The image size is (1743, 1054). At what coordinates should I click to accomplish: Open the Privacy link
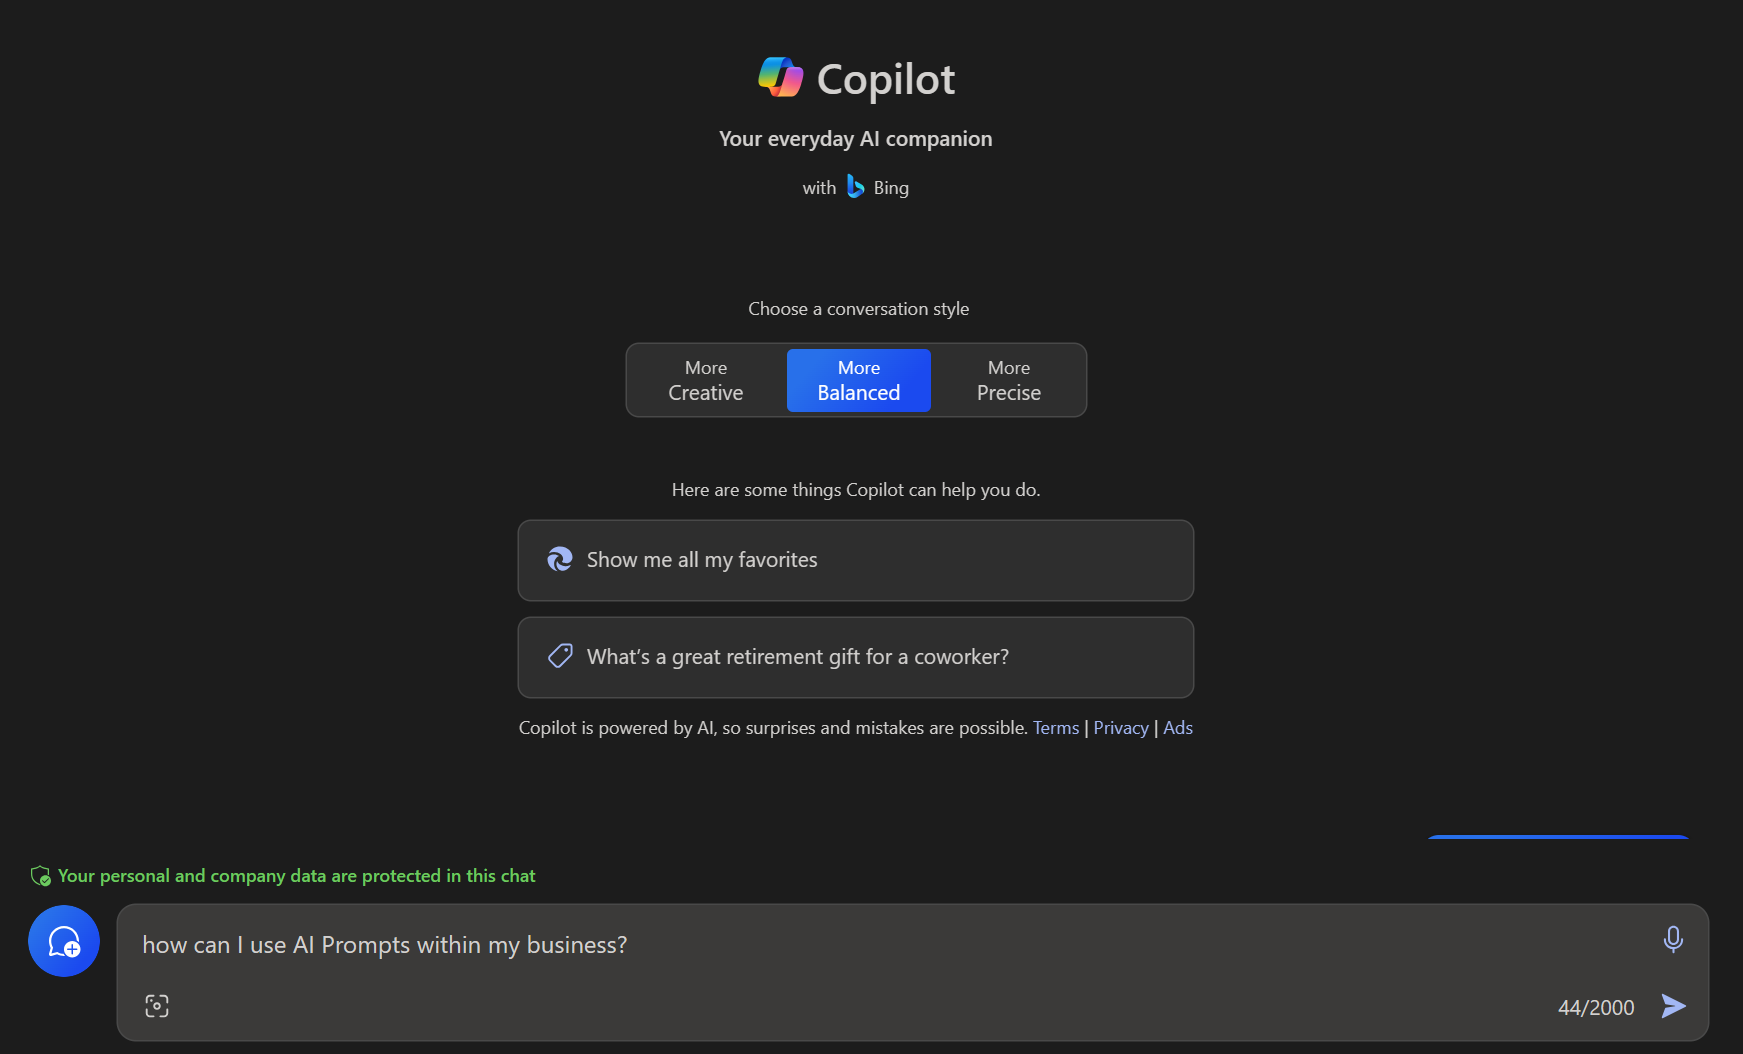point(1120,727)
